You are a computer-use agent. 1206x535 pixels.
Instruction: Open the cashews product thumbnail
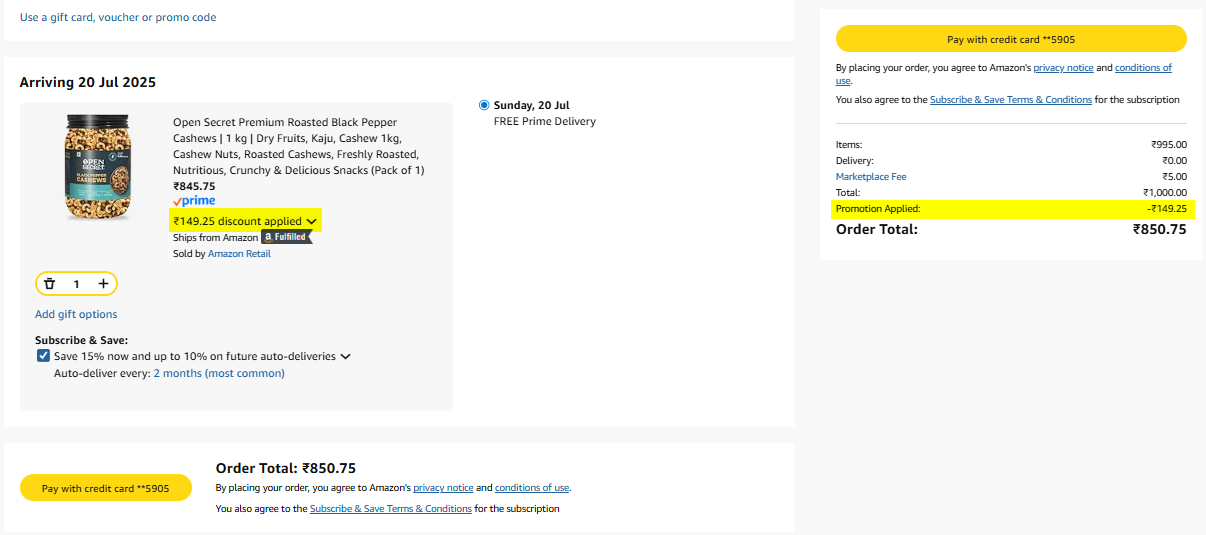pos(98,168)
